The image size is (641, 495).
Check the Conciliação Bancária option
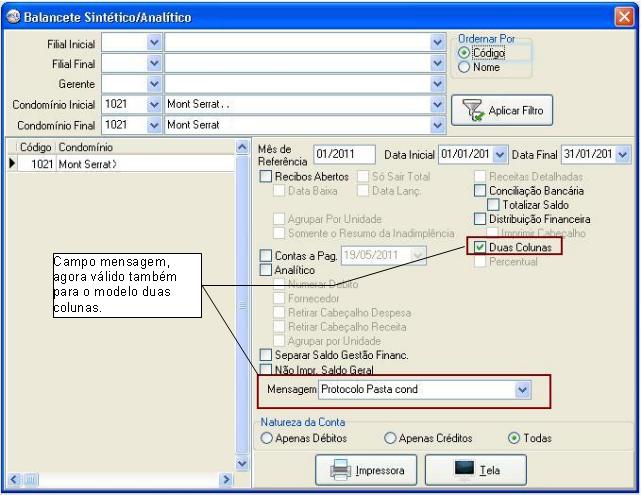[481, 190]
